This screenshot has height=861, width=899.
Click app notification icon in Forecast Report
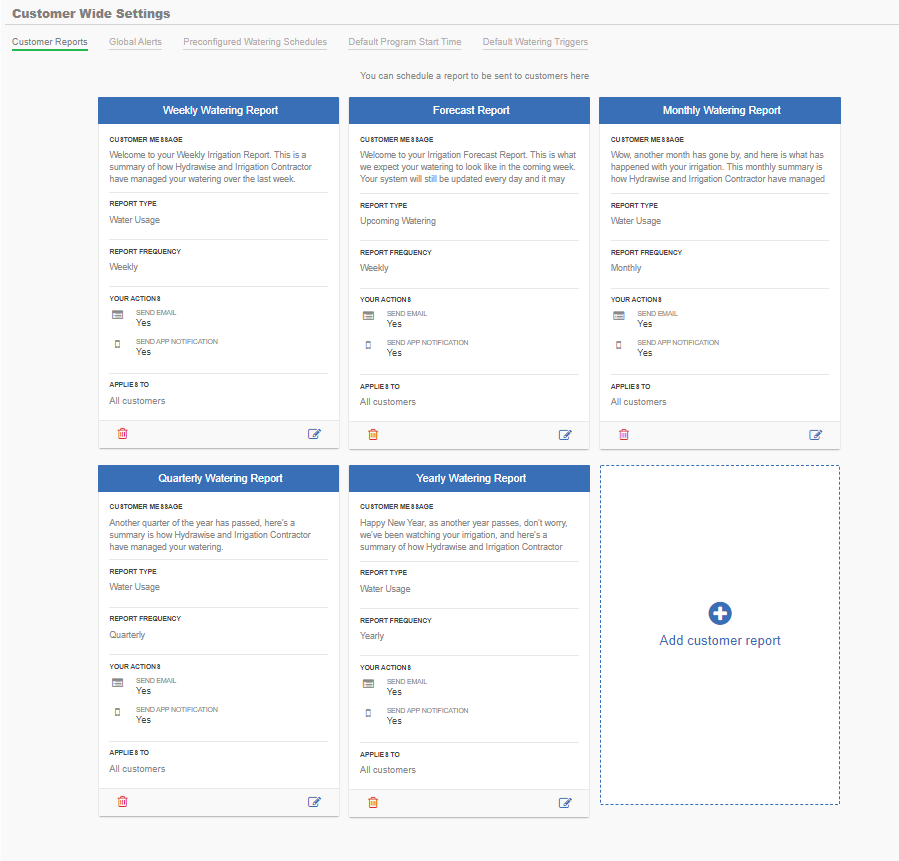coord(368,345)
